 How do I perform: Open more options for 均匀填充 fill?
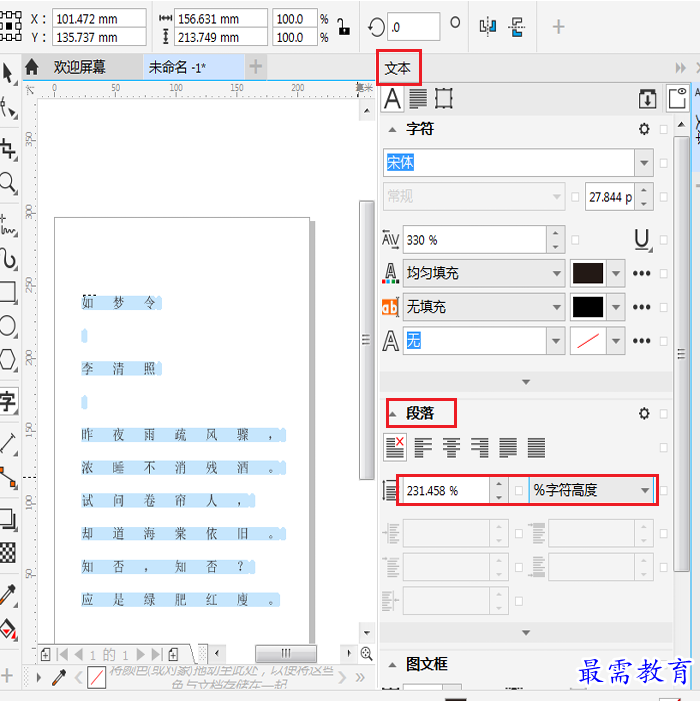[x=642, y=273]
